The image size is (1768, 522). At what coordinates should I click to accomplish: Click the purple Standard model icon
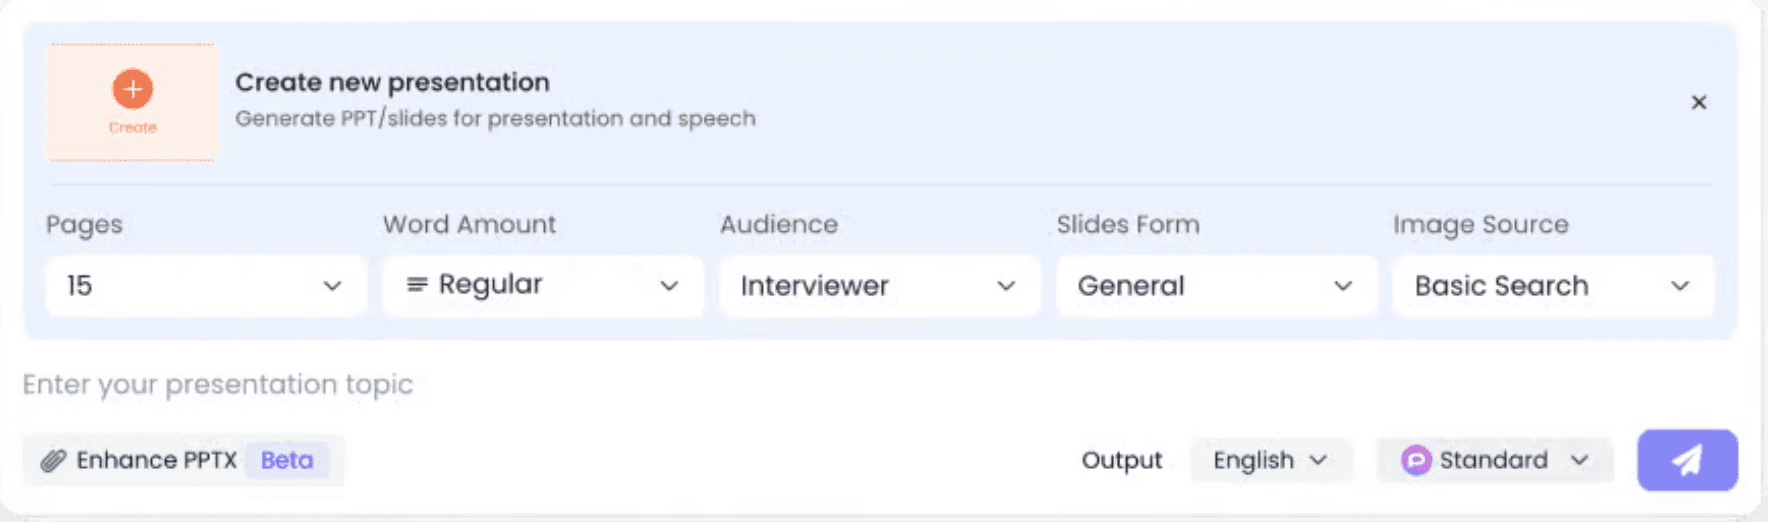pyautogui.click(x=1416, y=460)
